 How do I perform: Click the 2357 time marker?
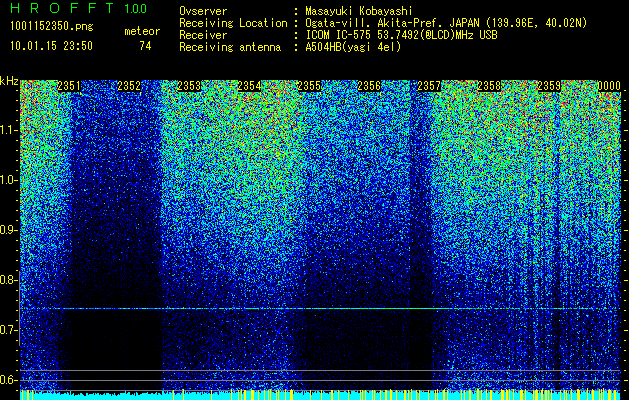tap(429, 86)
